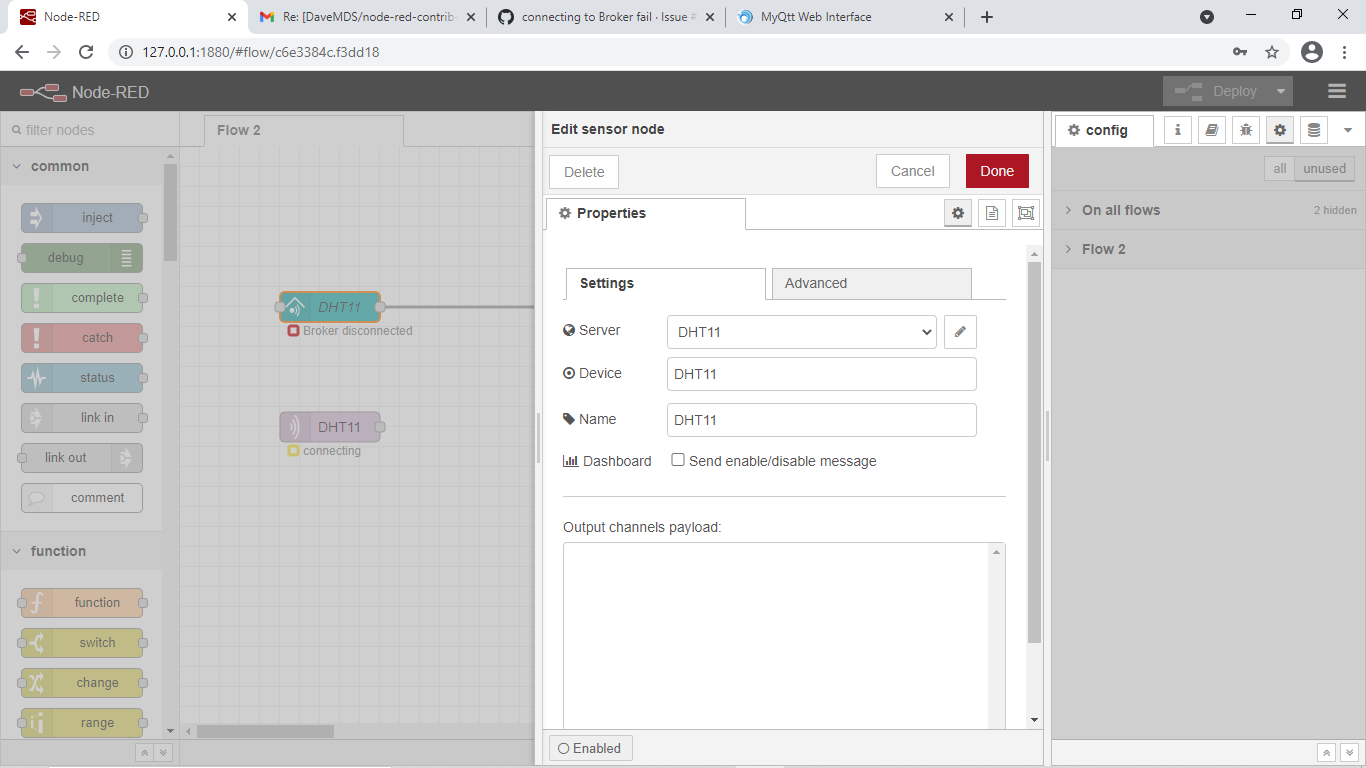Click inside the Name input field

pyautogui.click(x=820, y=419)
